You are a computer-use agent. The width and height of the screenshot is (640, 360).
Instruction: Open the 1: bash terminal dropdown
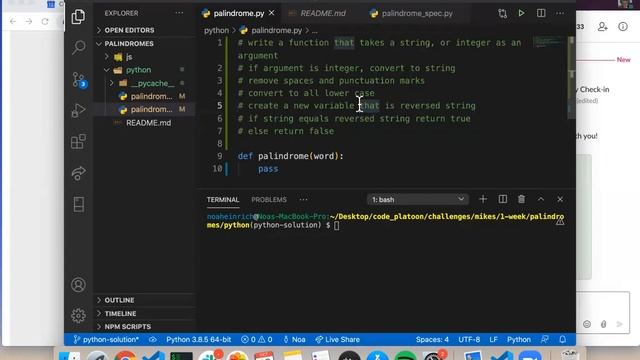click(418, 199)
